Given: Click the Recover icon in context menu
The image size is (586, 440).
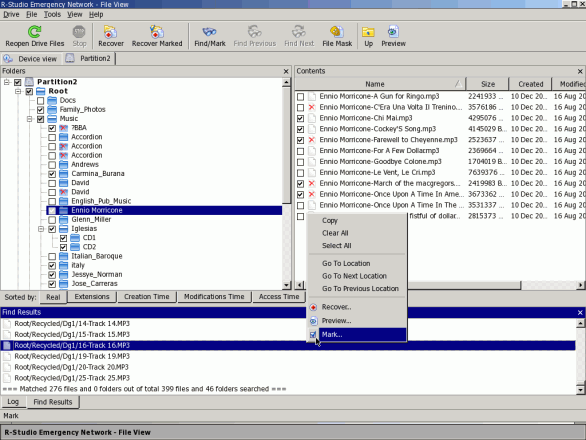Looking at the screenshot, I should (313, 307).
